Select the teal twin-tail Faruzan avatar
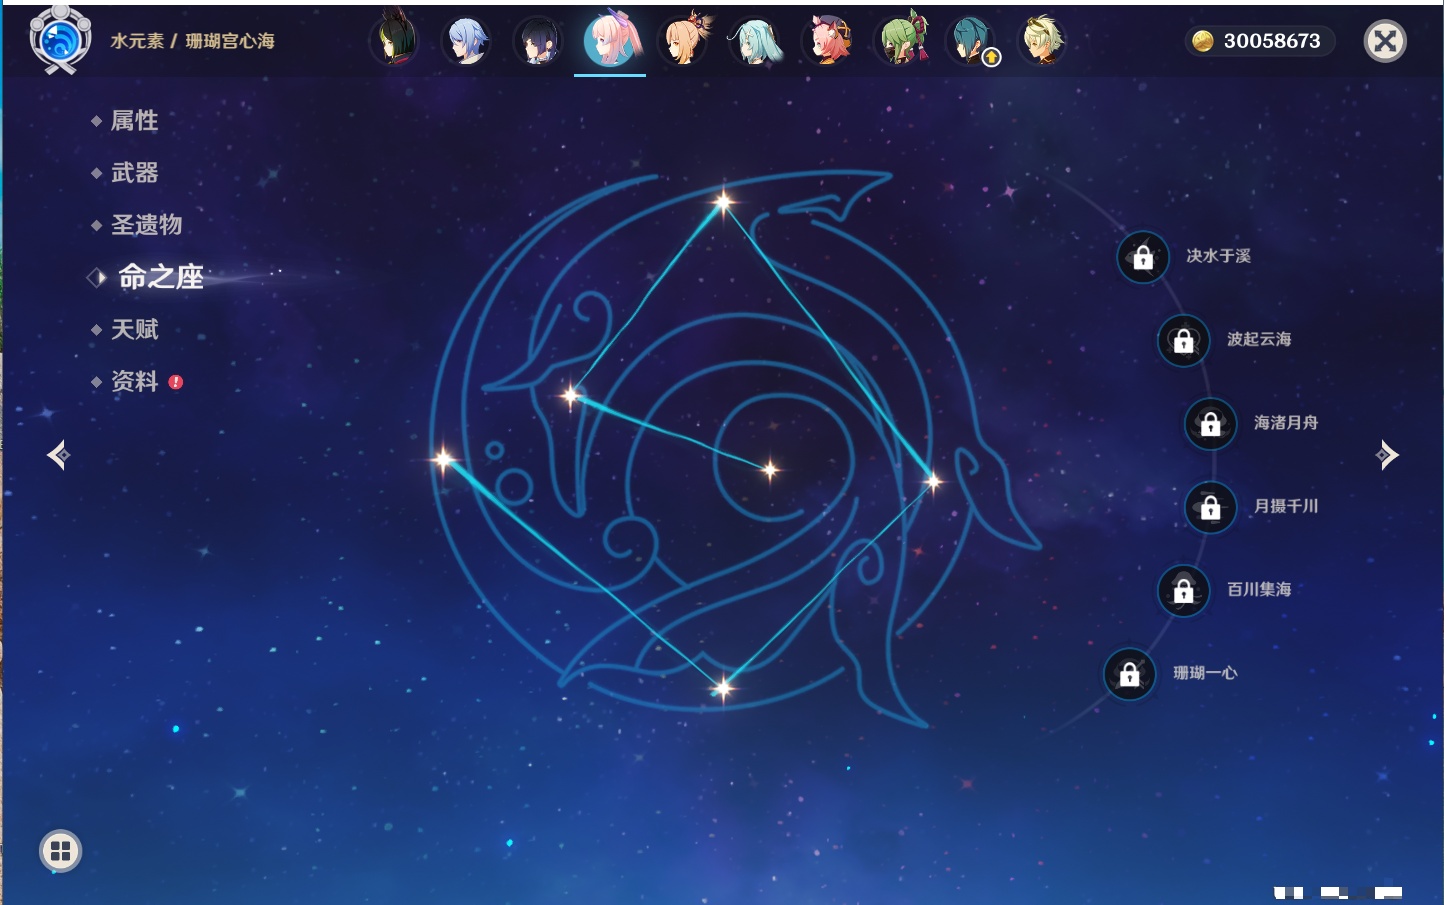The height and width of the screenshot is (905, 1444). tap(756, 40)
